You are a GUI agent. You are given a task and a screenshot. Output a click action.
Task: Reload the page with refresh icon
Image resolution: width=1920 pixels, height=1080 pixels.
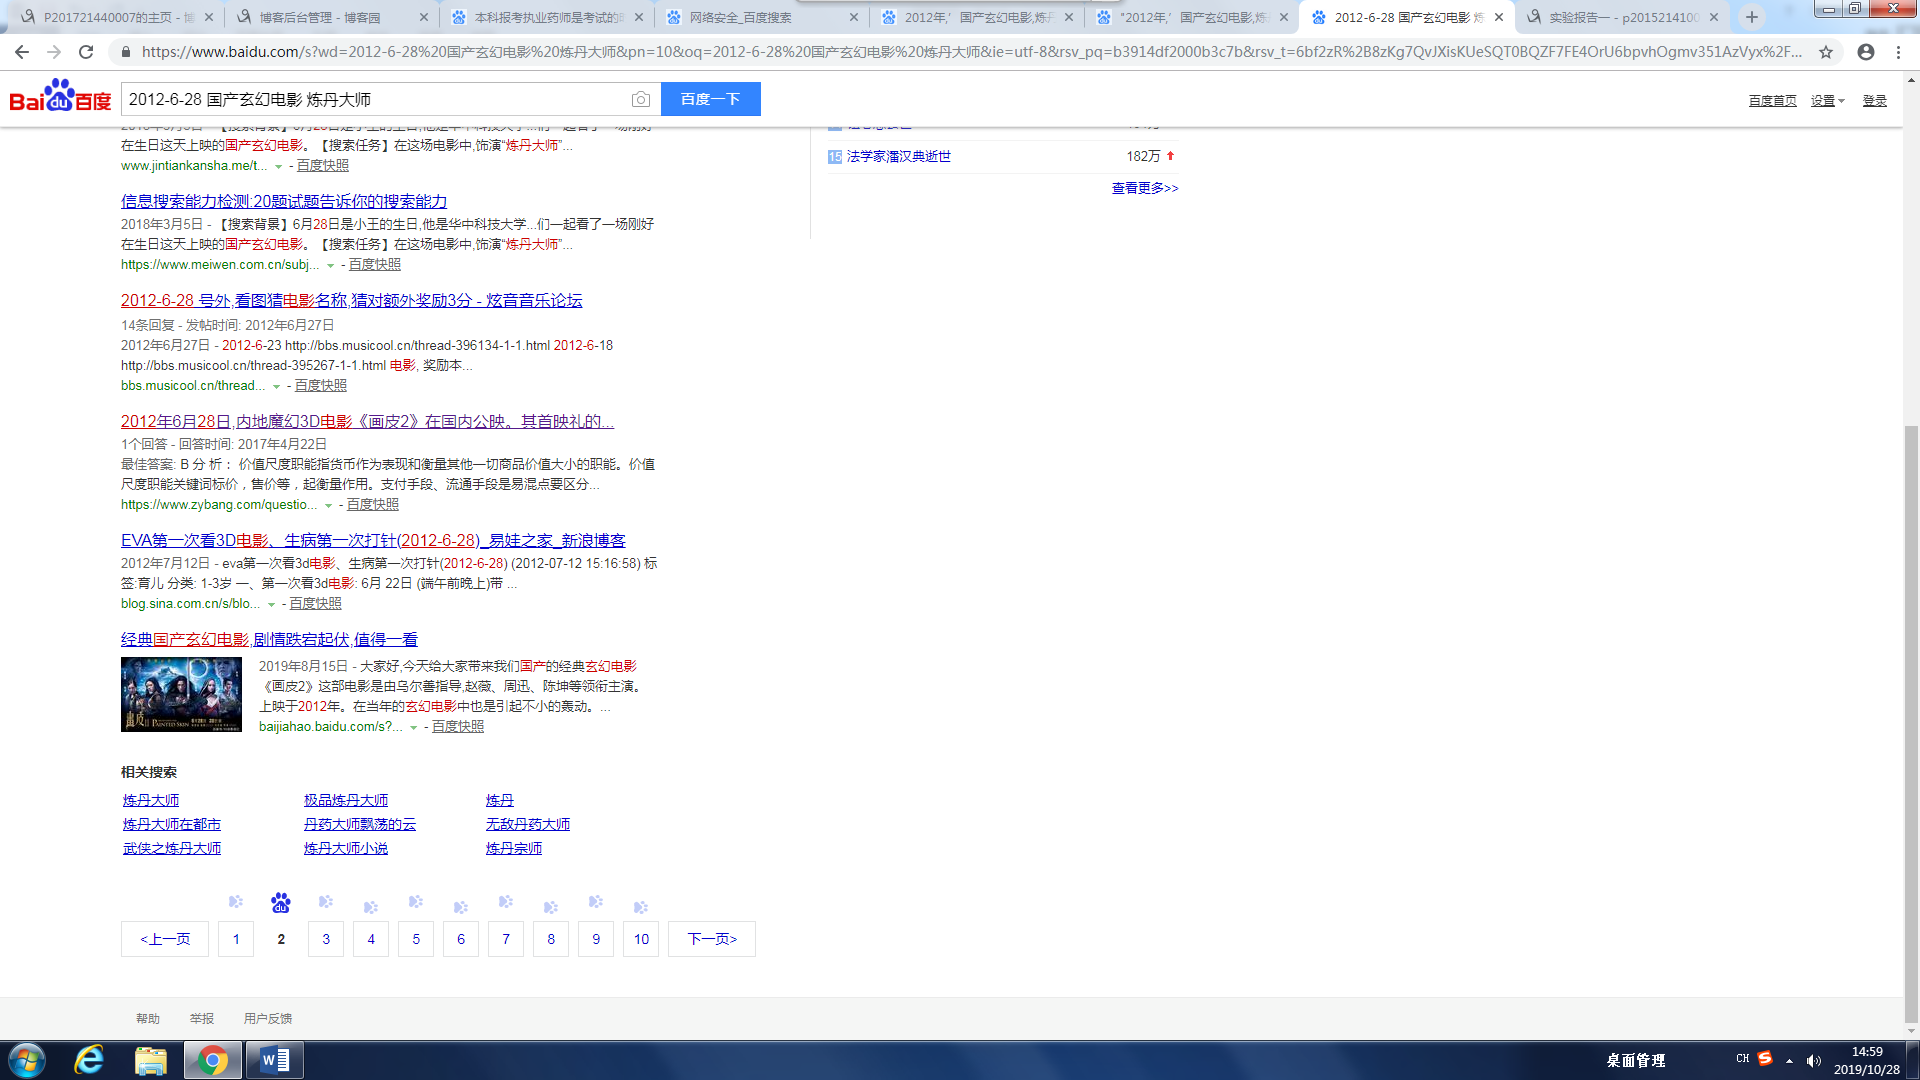coord(86,52)
